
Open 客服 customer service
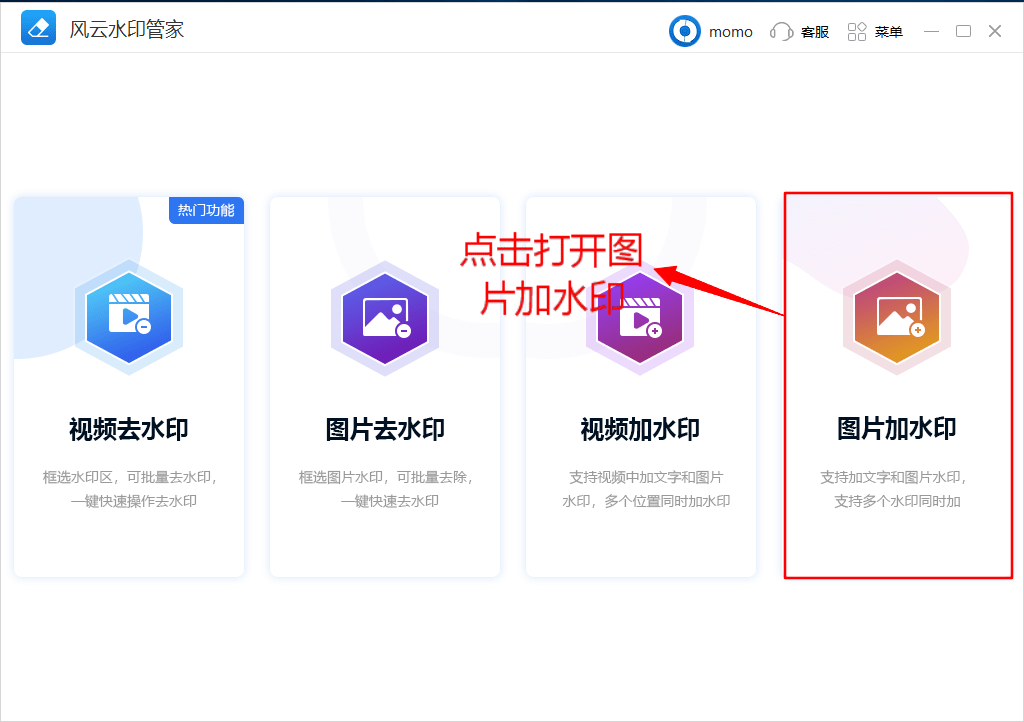(x=815, y=32)
